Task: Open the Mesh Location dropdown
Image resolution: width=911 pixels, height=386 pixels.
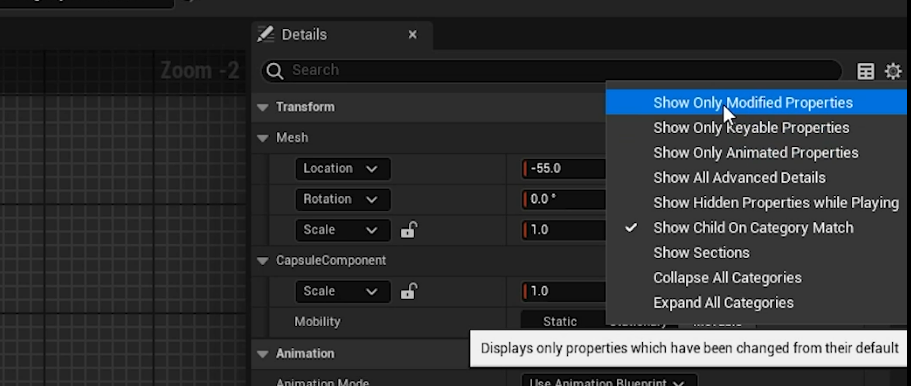Action: (x=343, y=169)
